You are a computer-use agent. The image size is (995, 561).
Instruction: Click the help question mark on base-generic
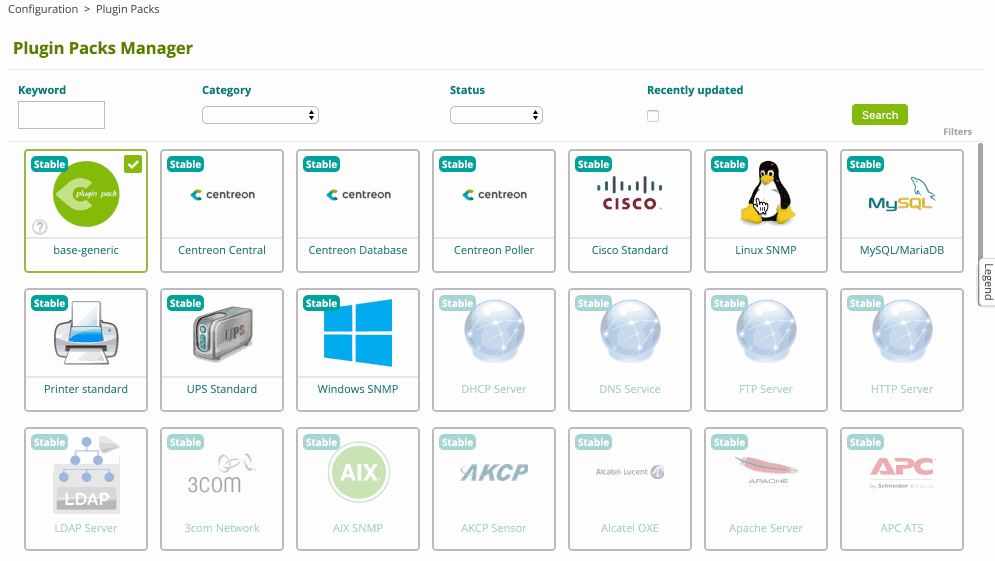tap(41, 227)
